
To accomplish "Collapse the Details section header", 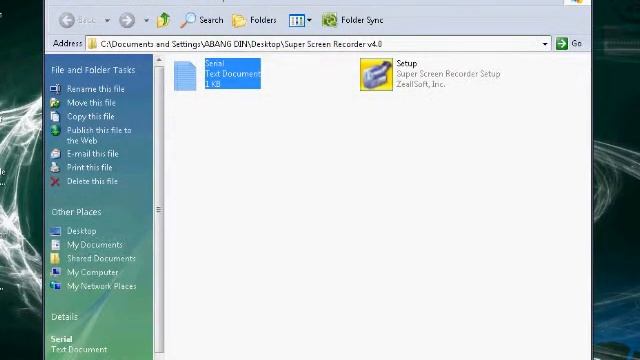I will pyautogui.click(x=64, y=317).
